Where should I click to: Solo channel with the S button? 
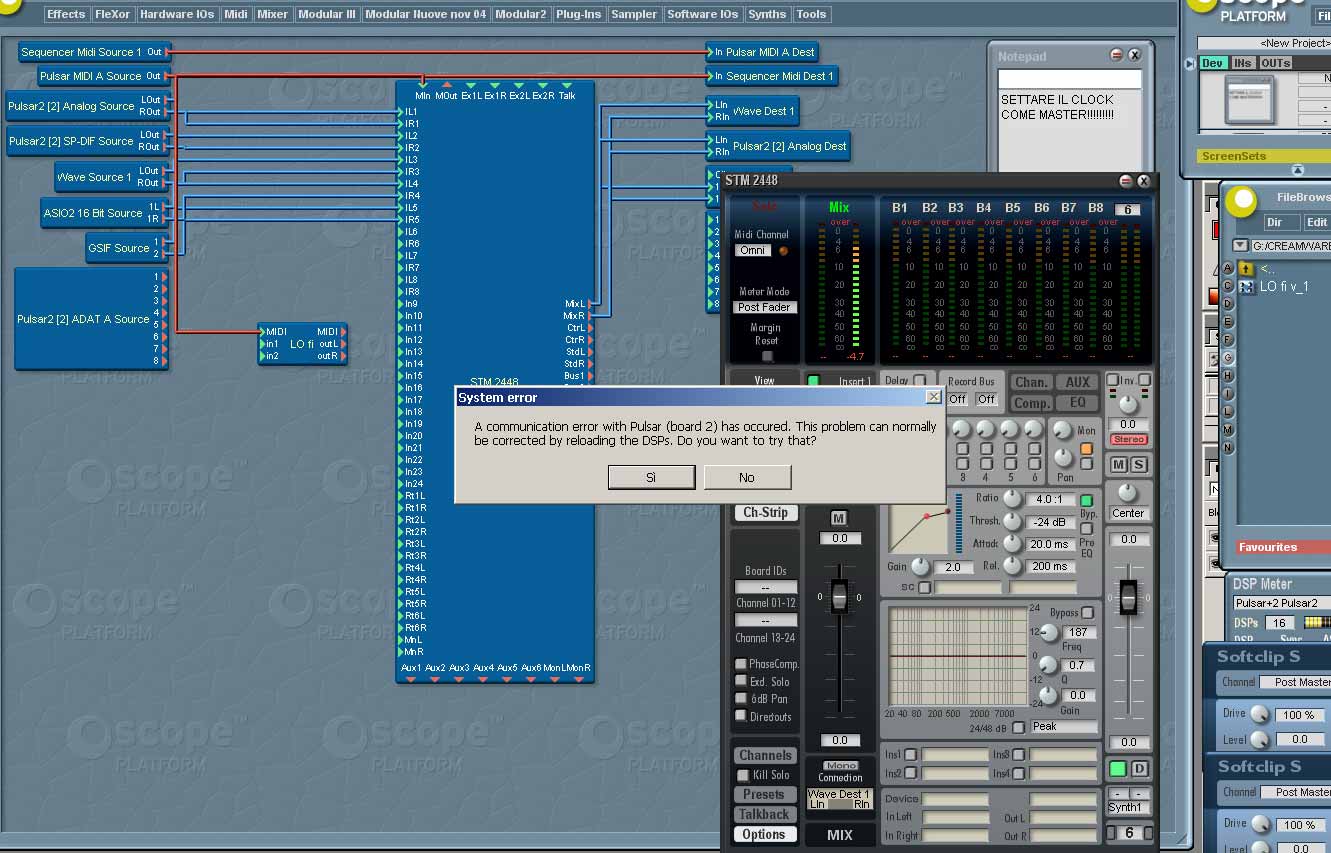pyautogui.click(x=1138, y=465)
